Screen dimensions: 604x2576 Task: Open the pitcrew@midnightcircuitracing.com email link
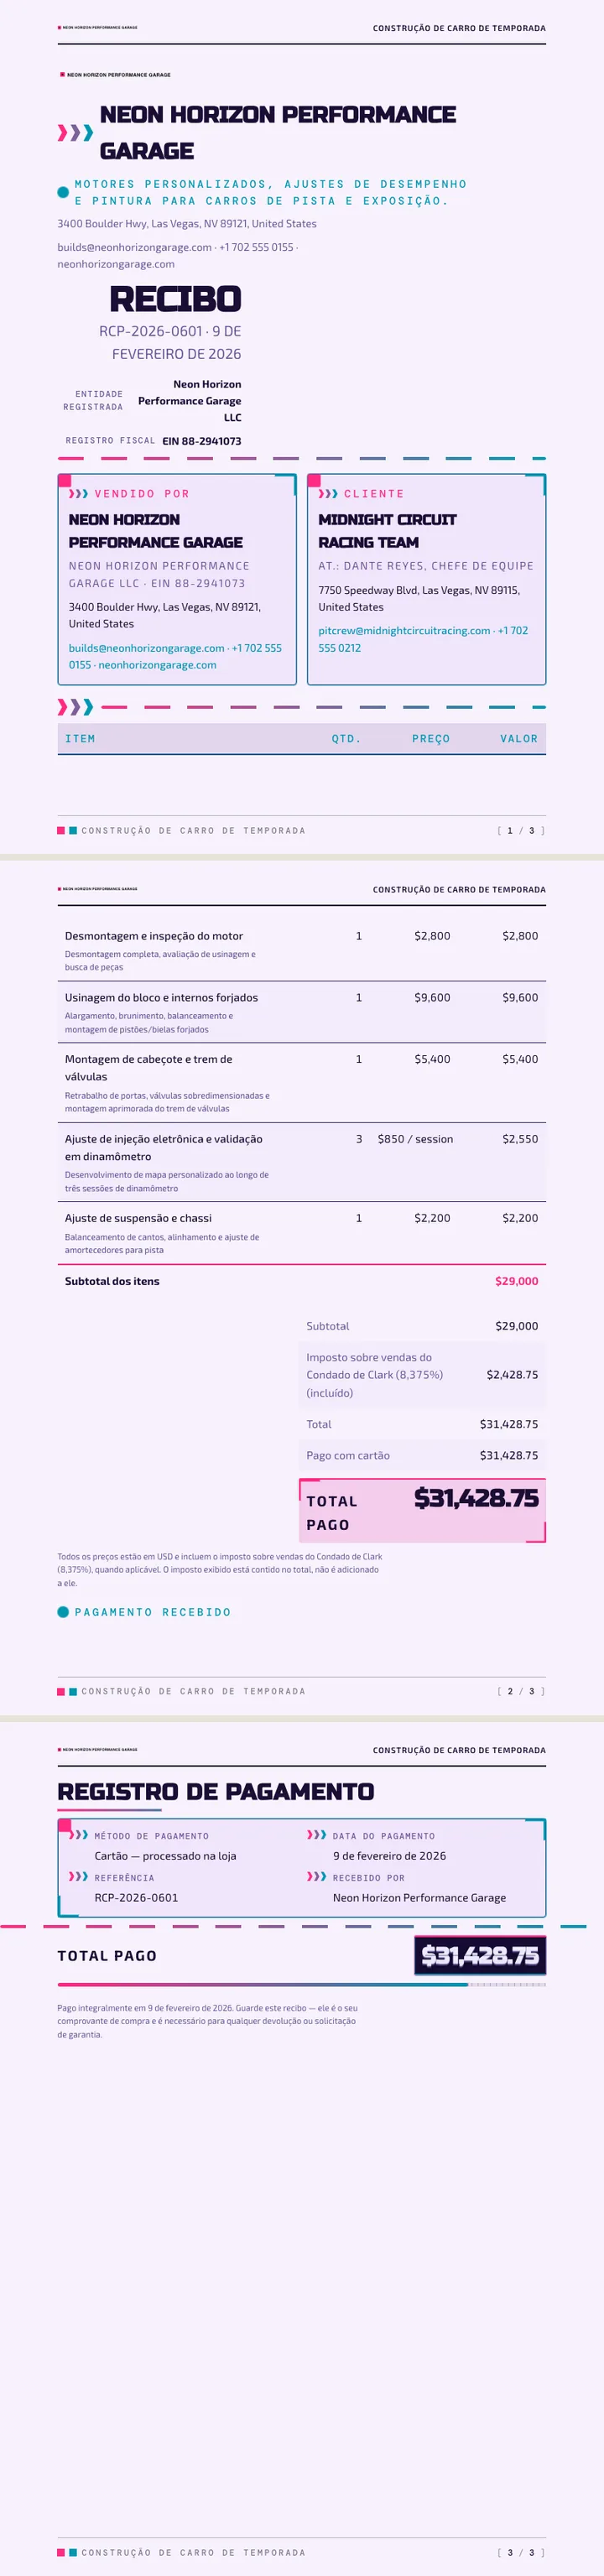[404, 631]
